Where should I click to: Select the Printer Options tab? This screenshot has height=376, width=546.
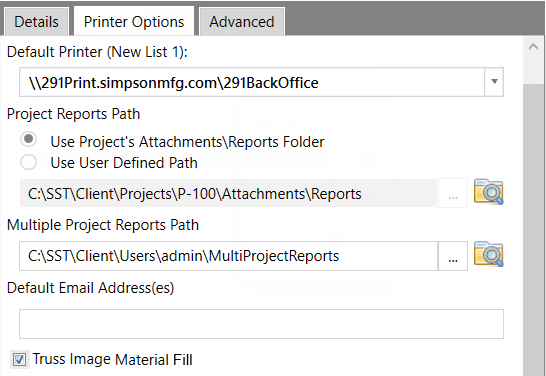pyautogui.click(x=134, y=21)
